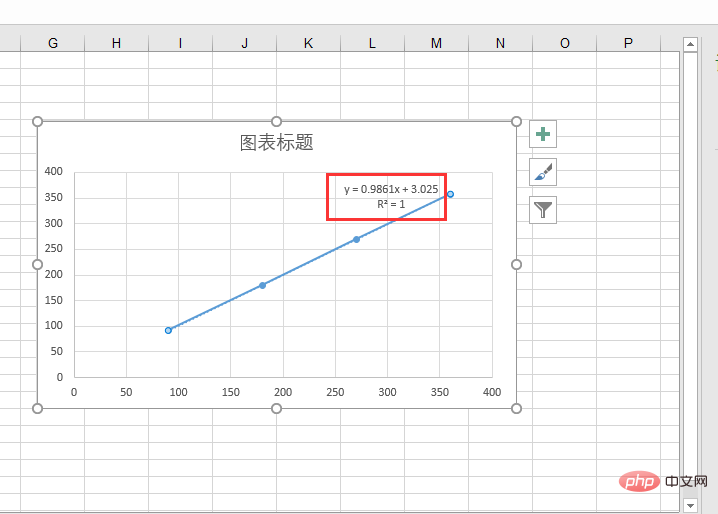
Task: Select the data point near x 360
Action: coord(450,194)
